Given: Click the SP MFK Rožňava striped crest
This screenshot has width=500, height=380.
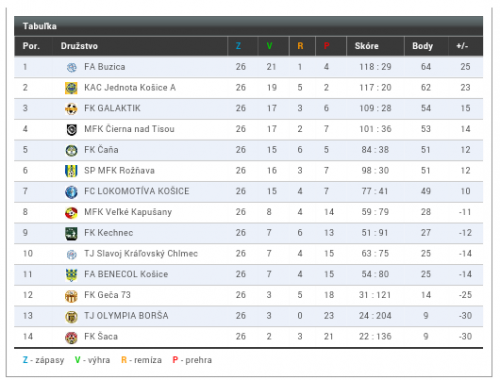Looking at the screenshot, I should tap(71, 171).
